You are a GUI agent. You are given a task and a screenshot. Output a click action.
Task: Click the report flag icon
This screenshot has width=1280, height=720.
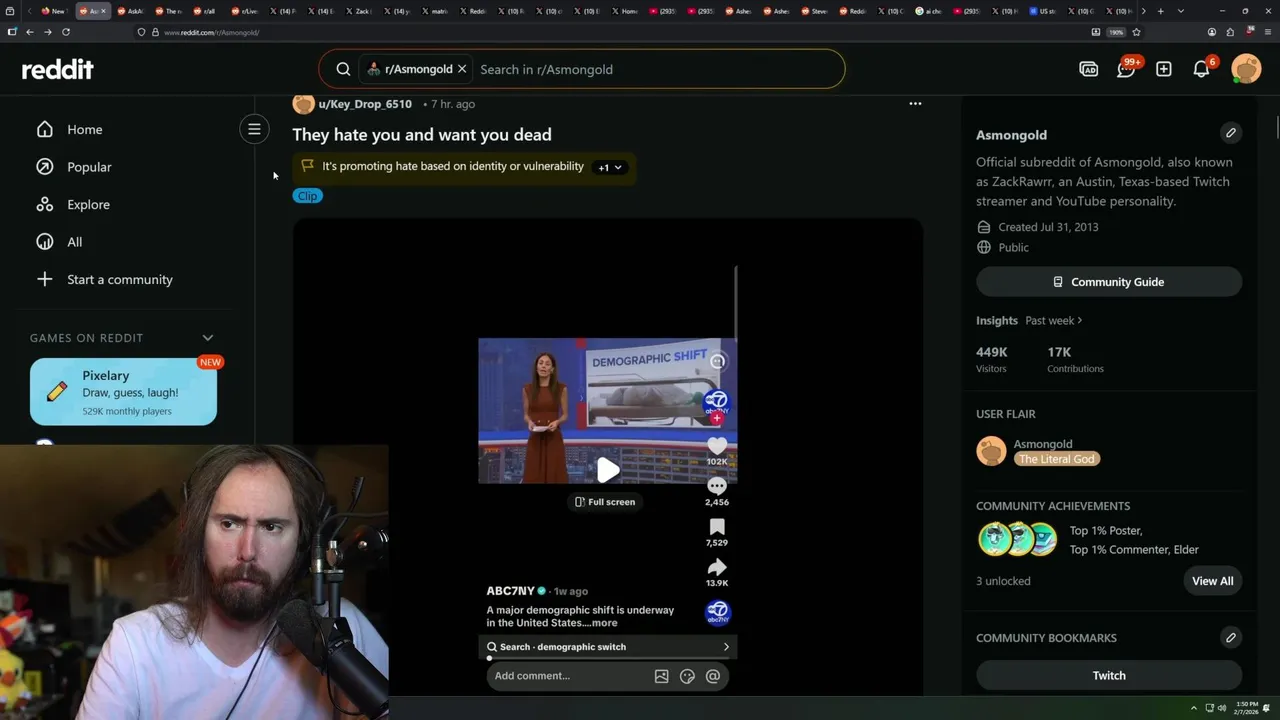point(308,166)
